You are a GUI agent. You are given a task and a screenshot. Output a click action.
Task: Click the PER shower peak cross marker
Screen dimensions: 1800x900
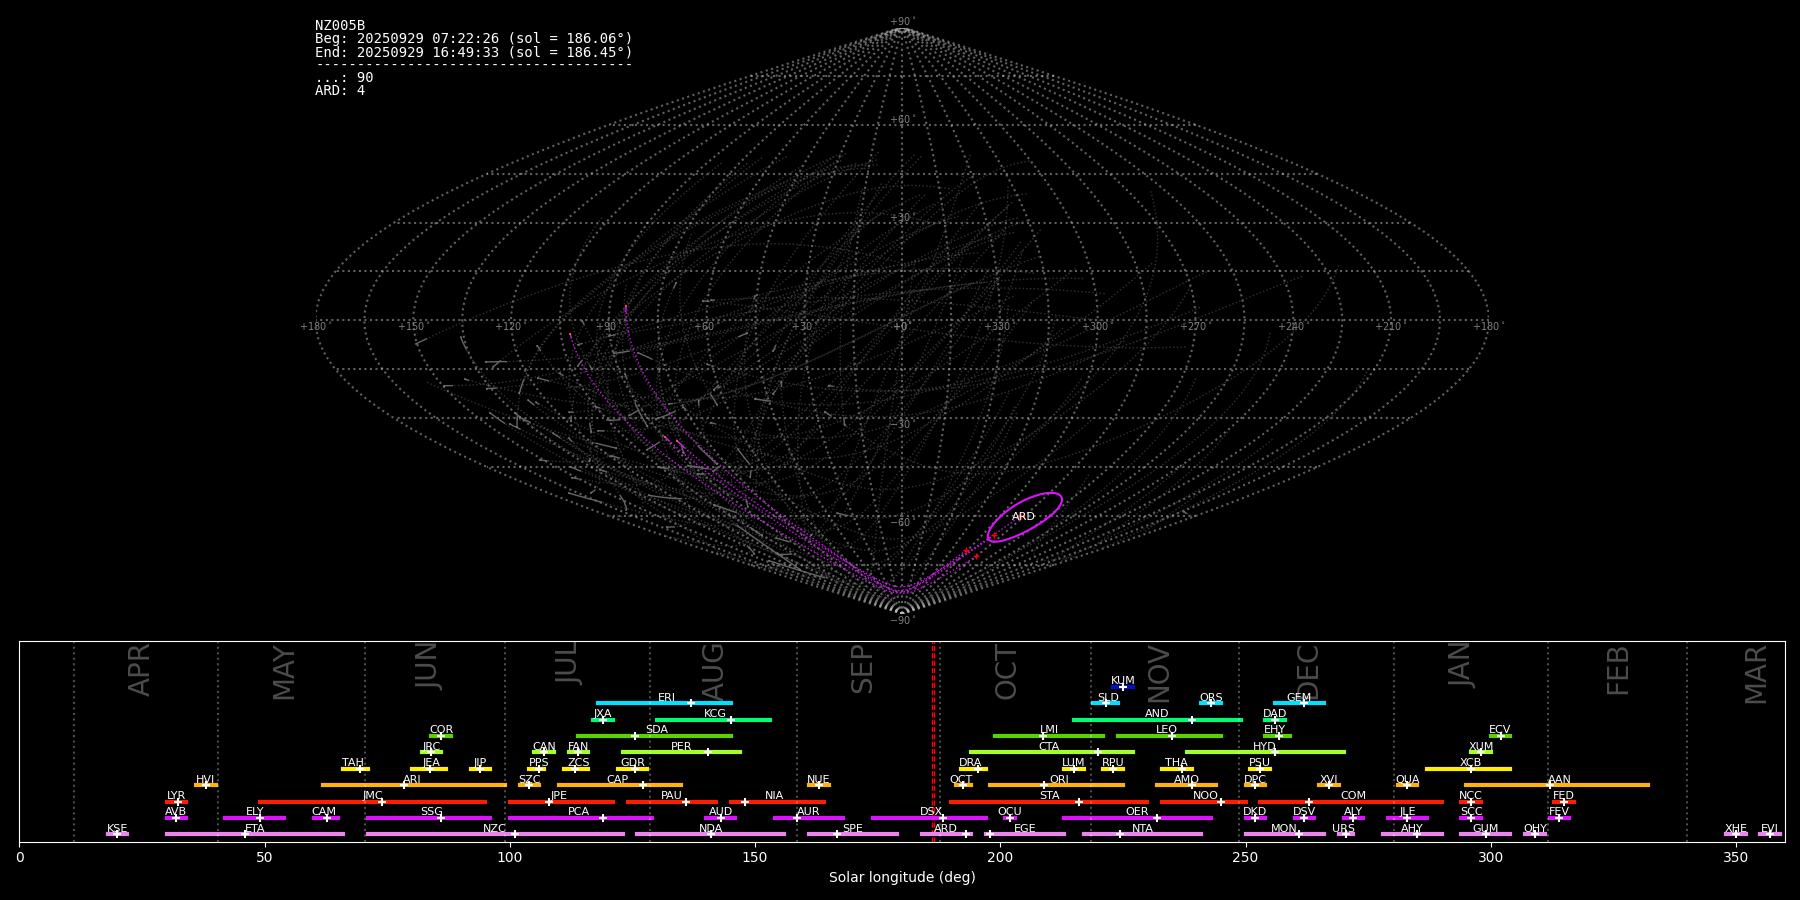(x=708, y=752)
